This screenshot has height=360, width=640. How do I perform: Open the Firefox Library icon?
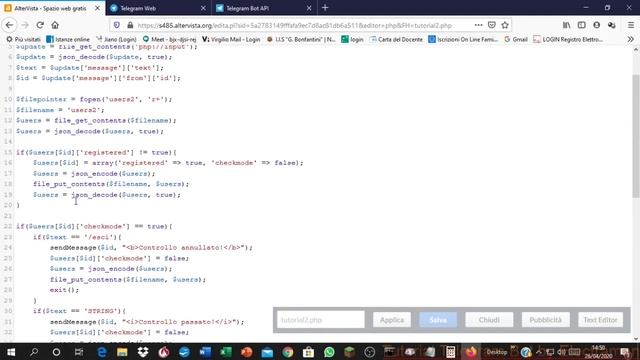pyautogui.click(x=567, y=25)
